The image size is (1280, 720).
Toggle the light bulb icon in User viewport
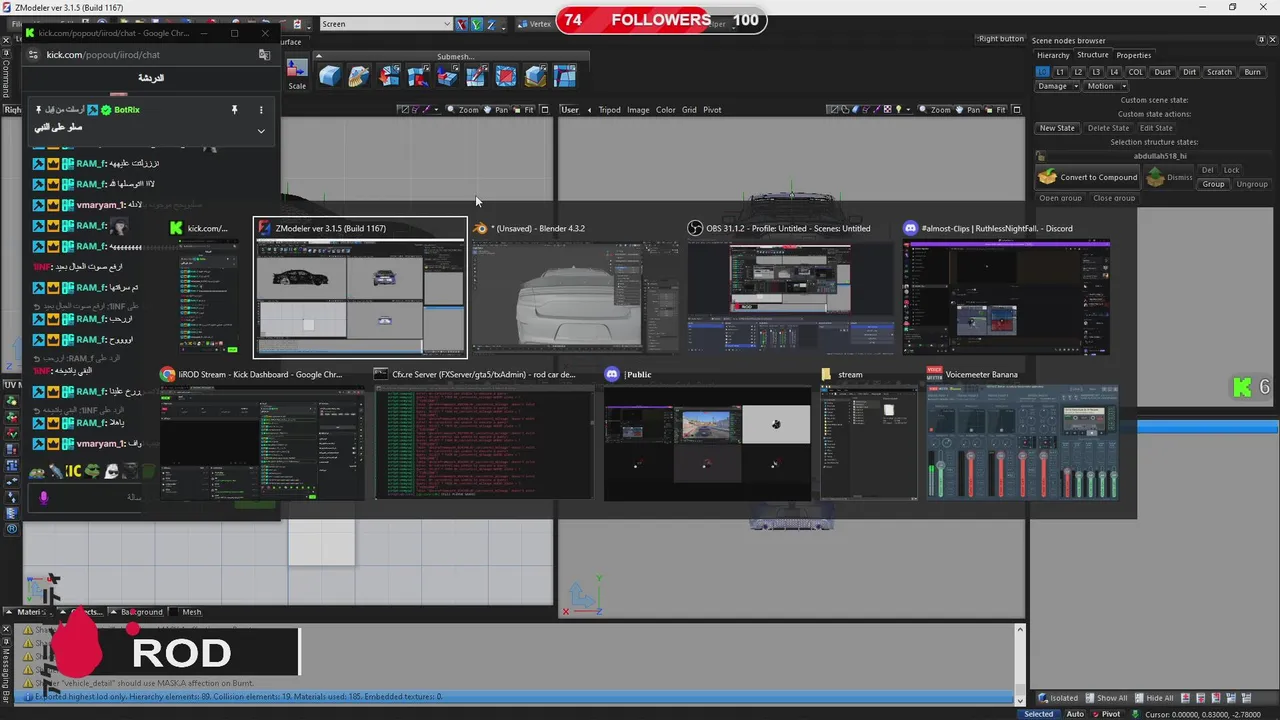point(898,110)
